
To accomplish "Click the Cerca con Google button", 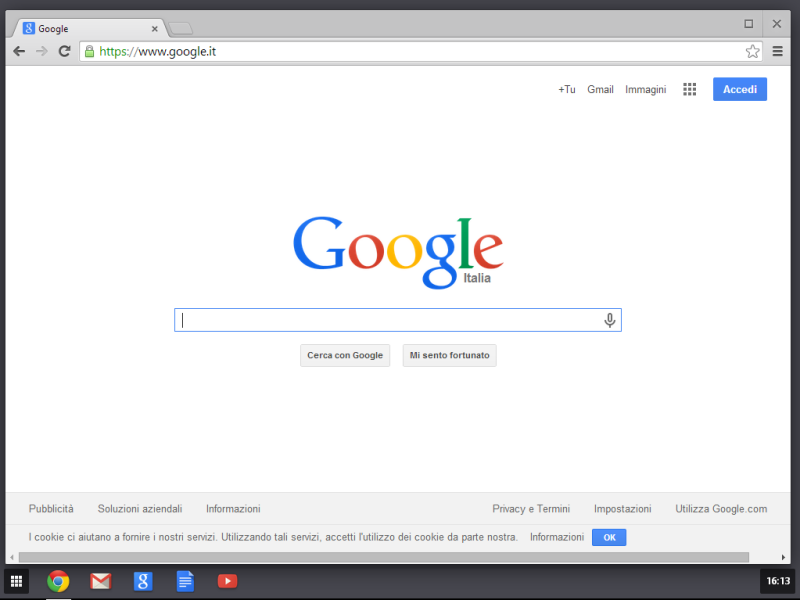I will [x=345, y=355].
